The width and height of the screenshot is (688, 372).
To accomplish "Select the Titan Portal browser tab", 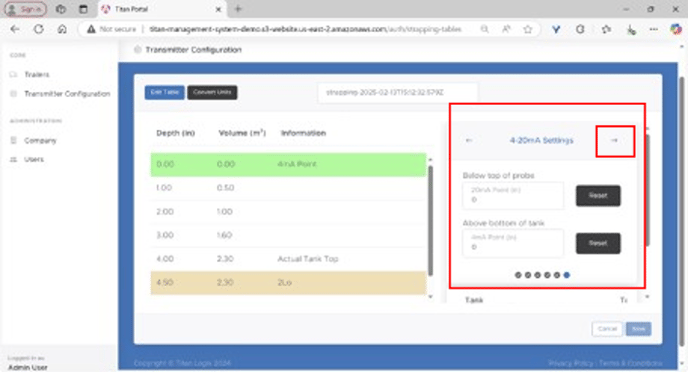I will point(161,9).
